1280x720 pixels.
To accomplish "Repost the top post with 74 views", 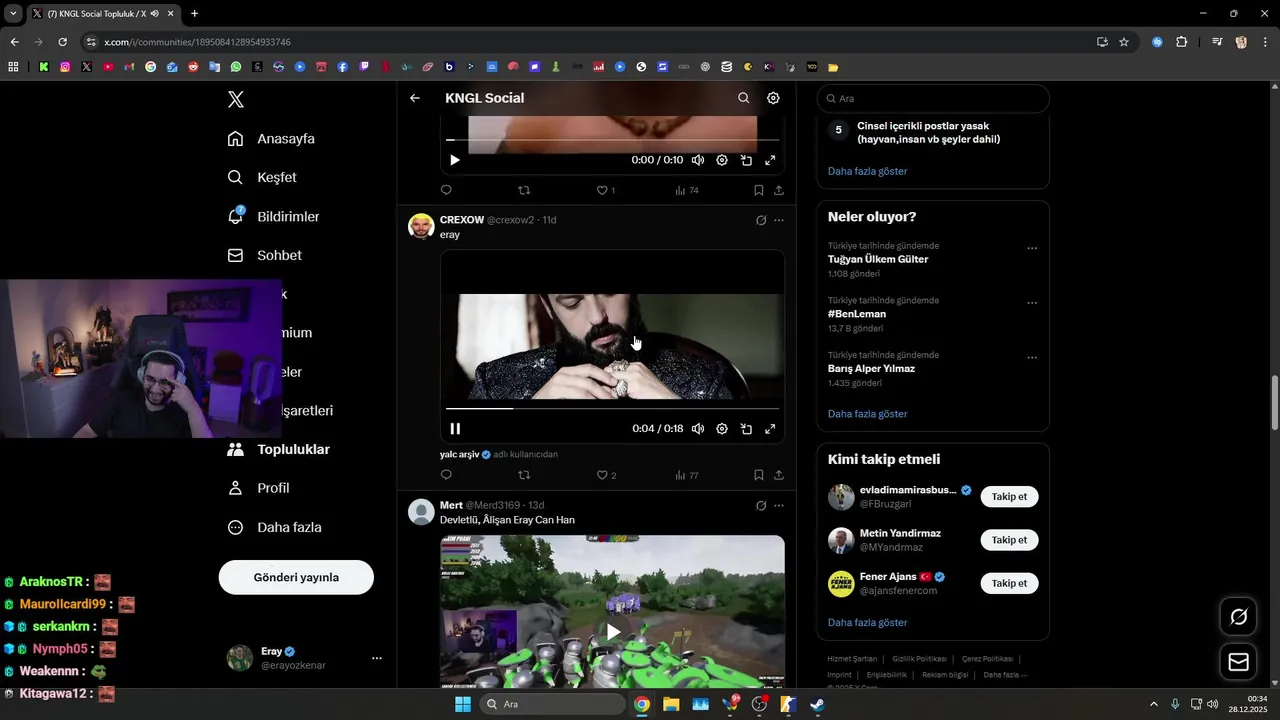I will click(524, 190).
